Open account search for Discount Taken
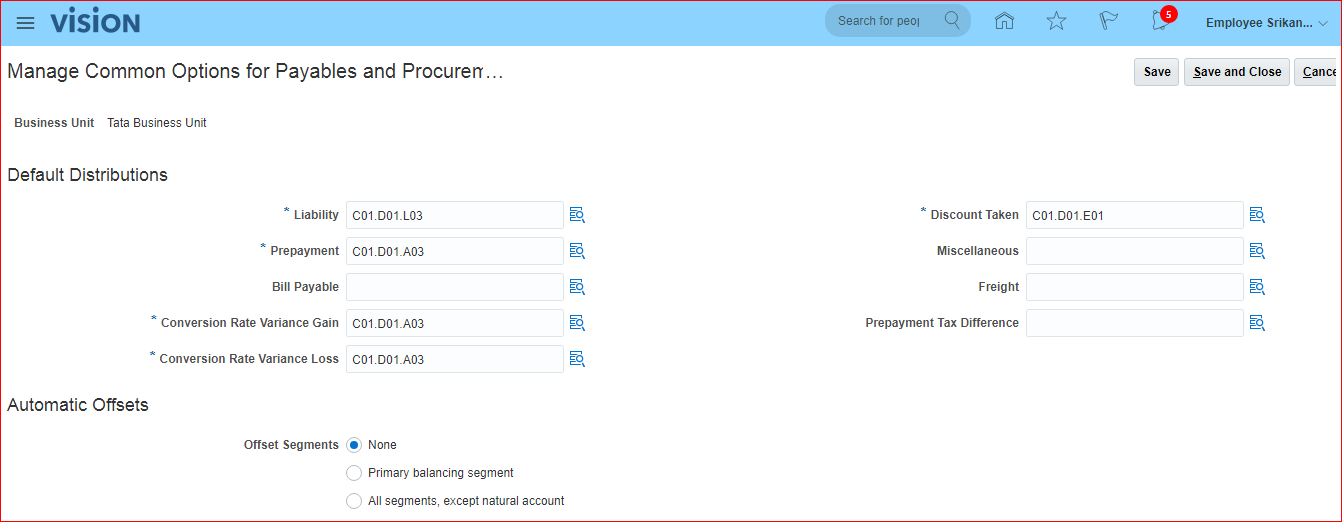 tap(1257, 215)
